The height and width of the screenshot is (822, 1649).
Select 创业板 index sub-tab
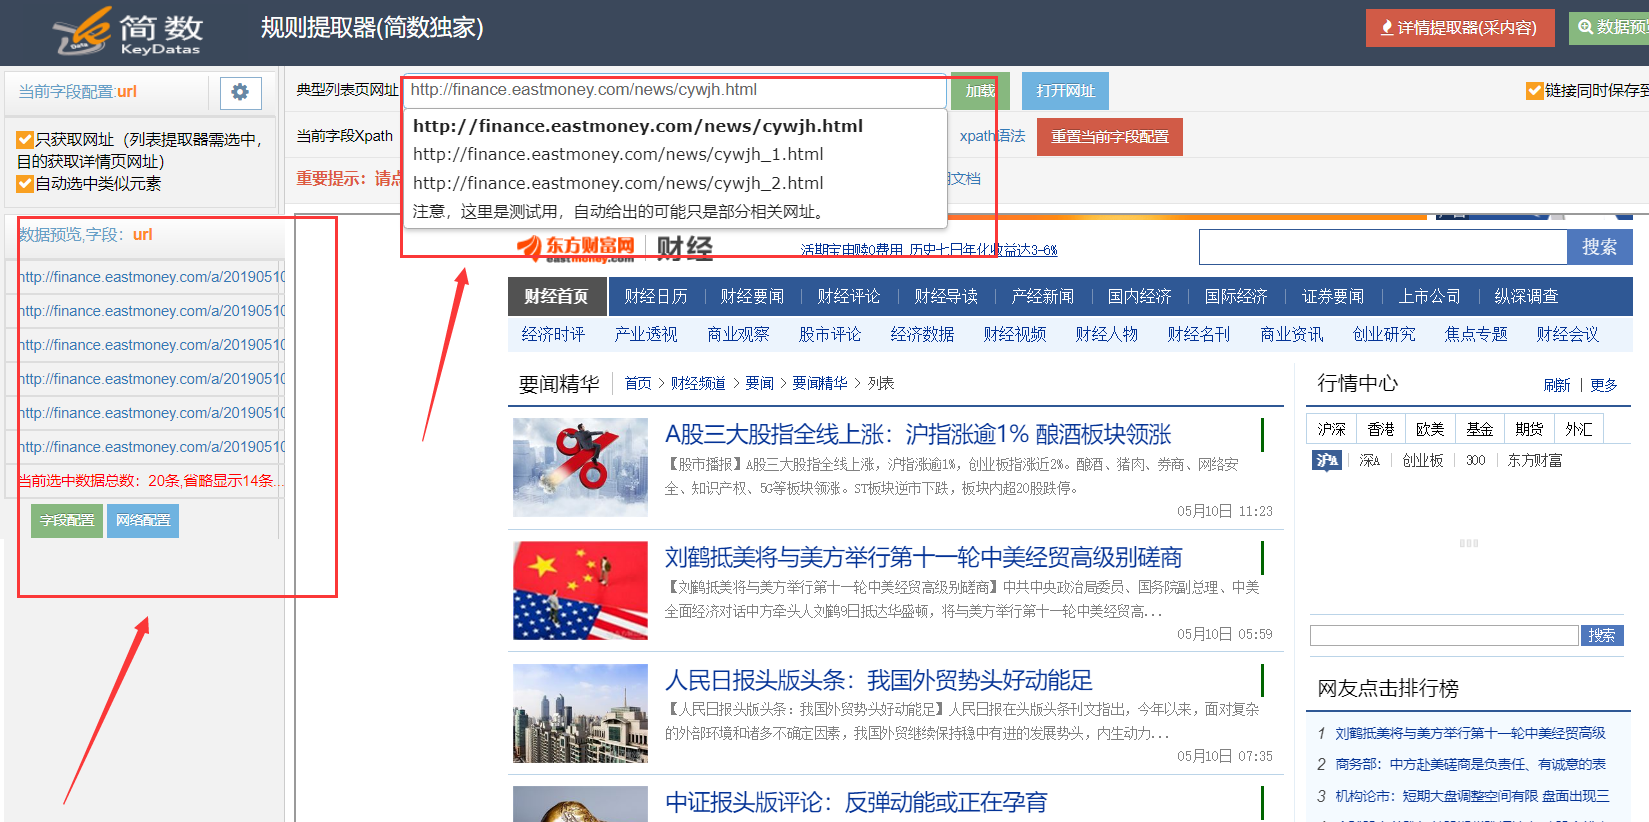tap(1422, 460)
